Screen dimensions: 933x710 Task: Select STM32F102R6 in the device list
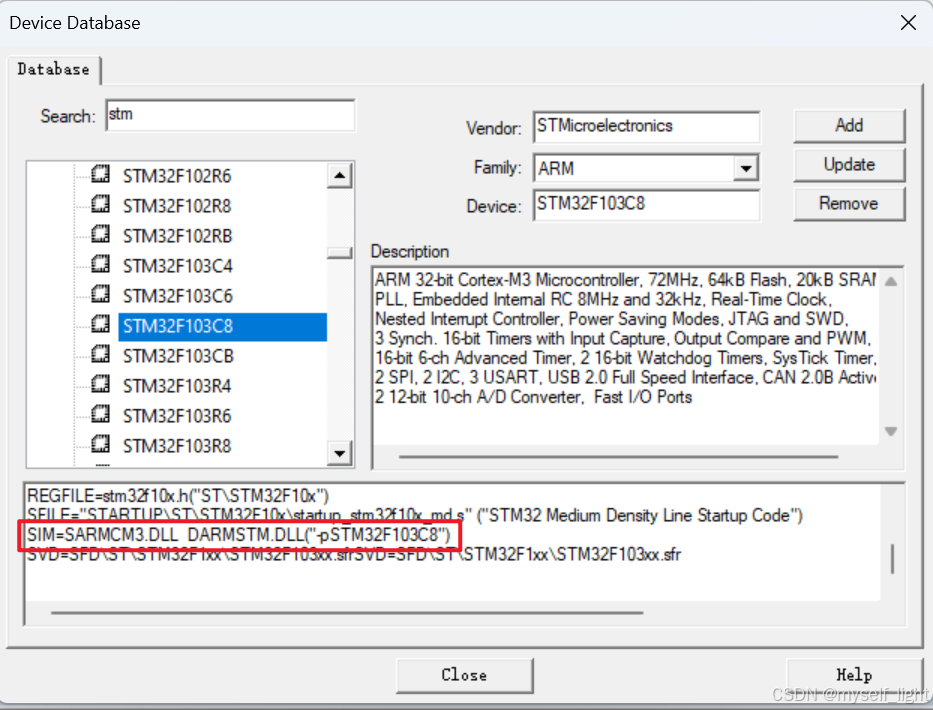point(177,176)
